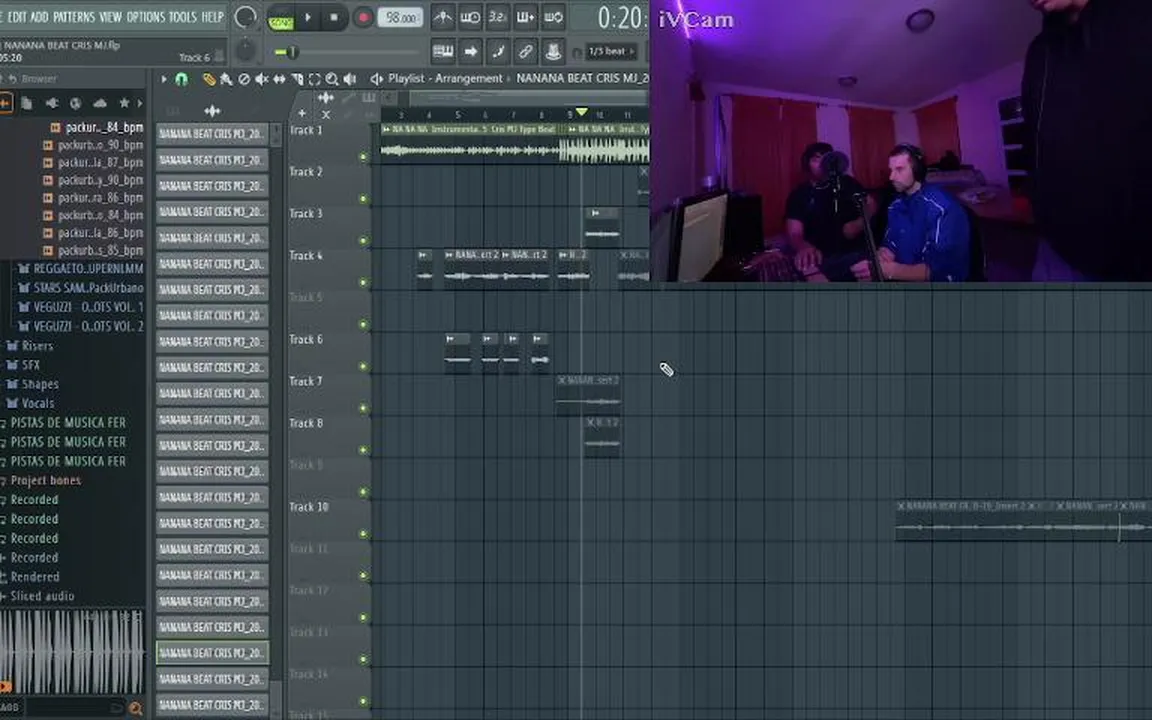The image size is (1152, 720).
Task: Toggle typing keyboard to piano icon
Action: click(442, 51)
